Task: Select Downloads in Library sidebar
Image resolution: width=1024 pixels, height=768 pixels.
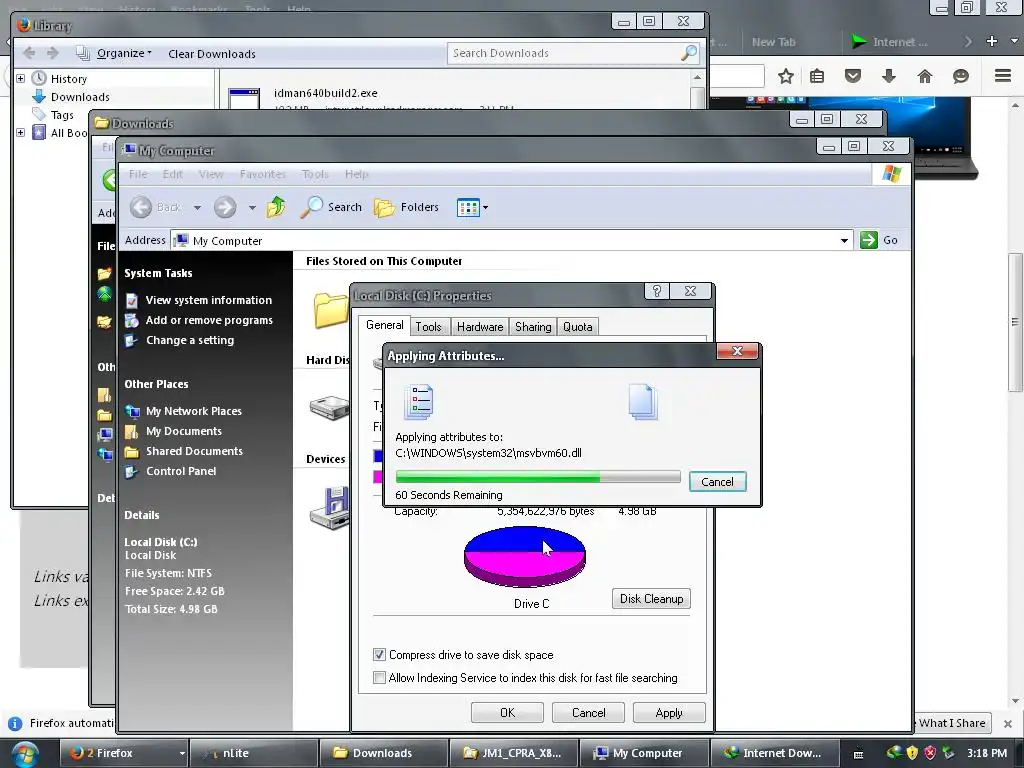Action: coord(80,97)
